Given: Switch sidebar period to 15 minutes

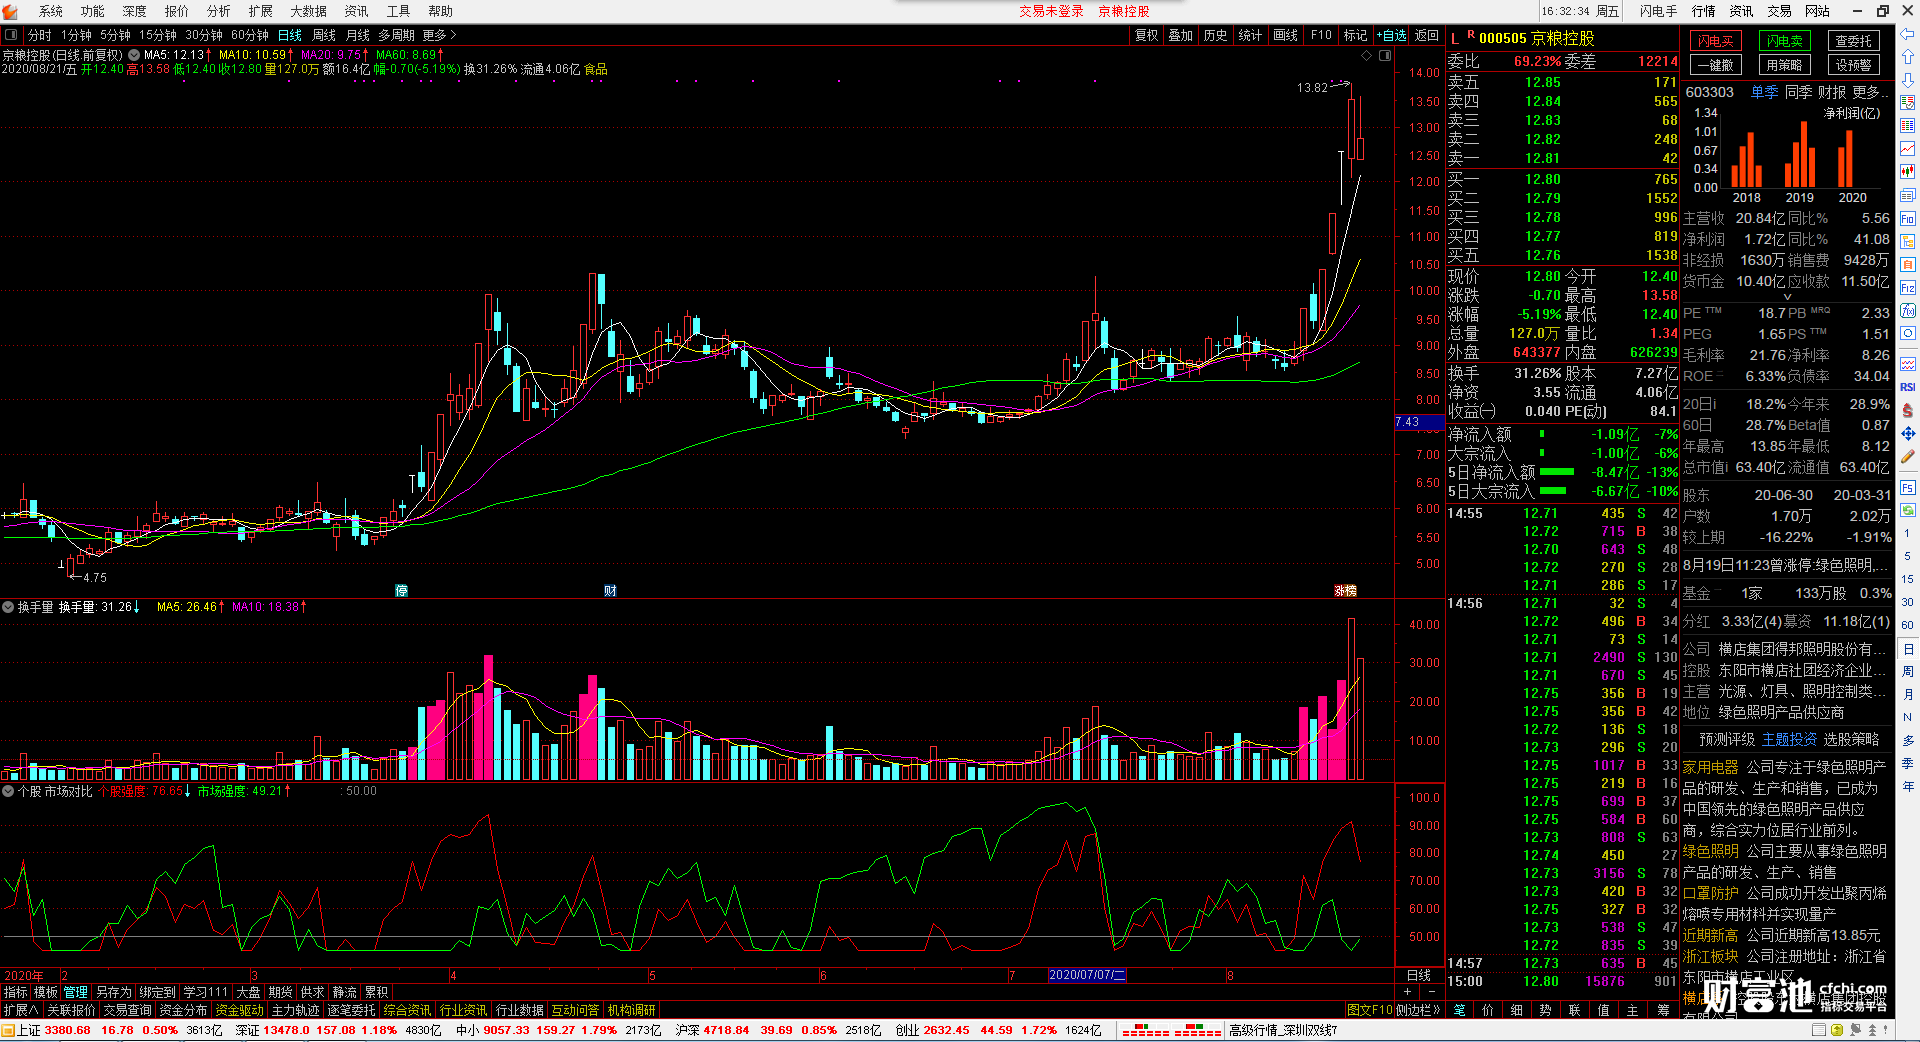Looking at the screenshot, I should click(x=1908, y=579).
